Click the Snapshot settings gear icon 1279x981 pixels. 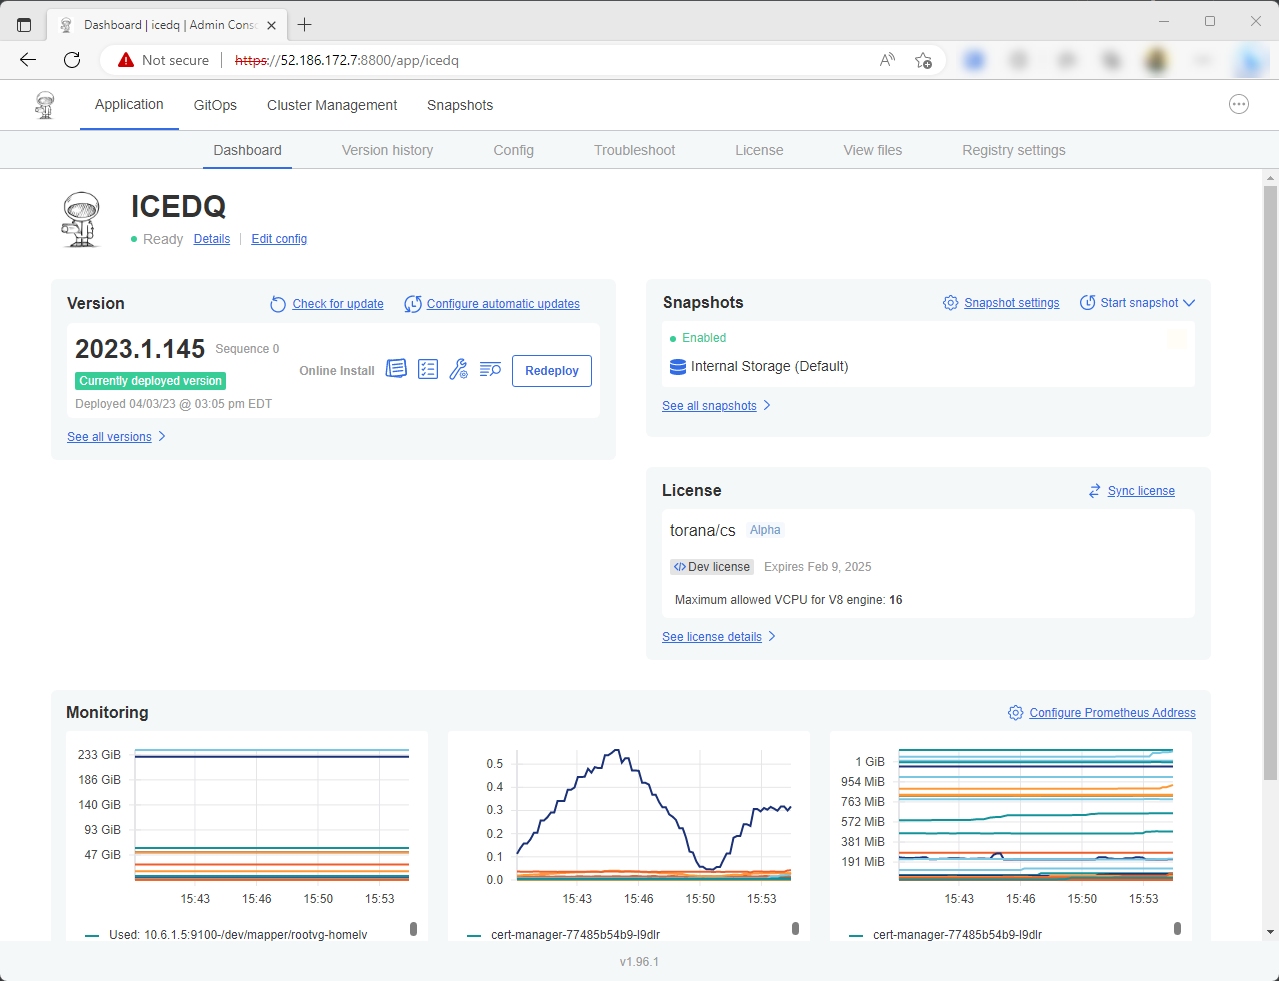pyautogui.click(x=951, y=303)
